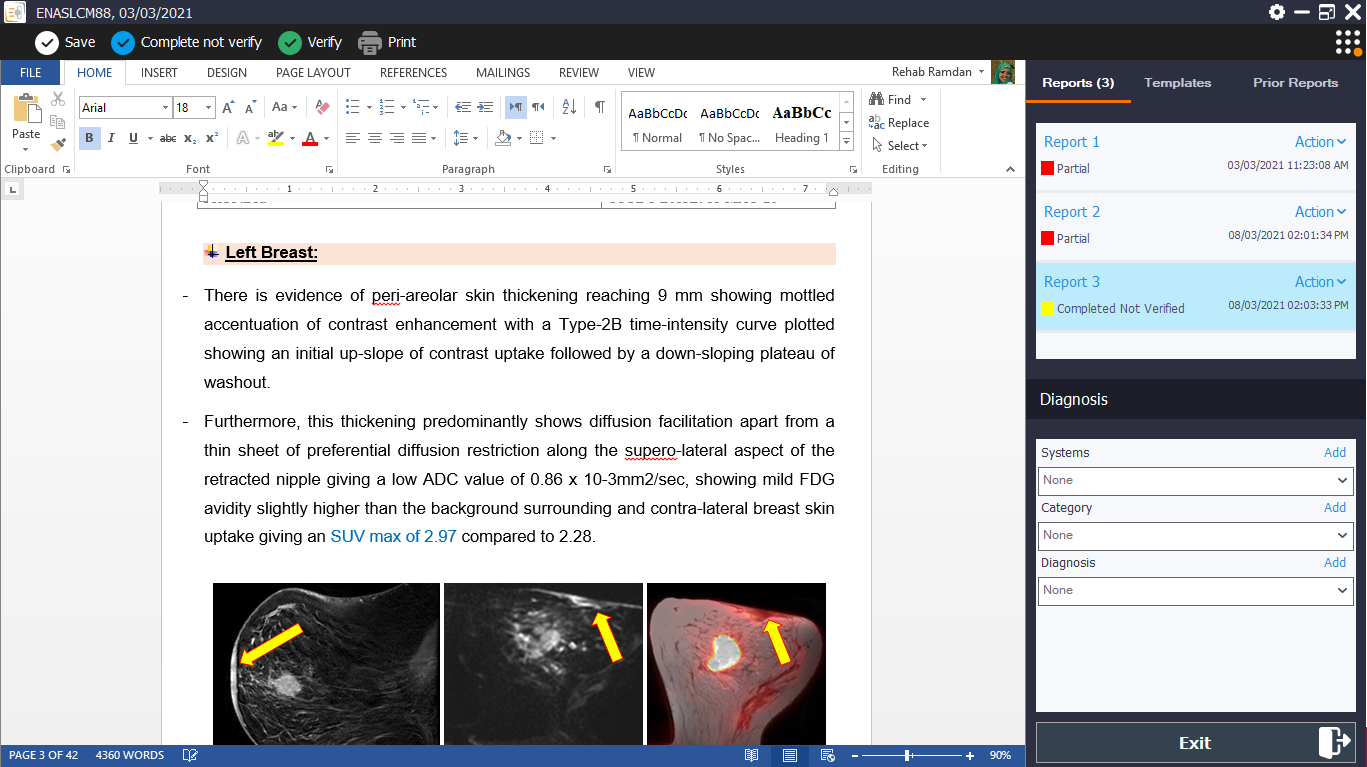The height and width of the screenshot is (767, 1367).
Task: Expand Action menu for Report 1
Action: coord(1320,142)
